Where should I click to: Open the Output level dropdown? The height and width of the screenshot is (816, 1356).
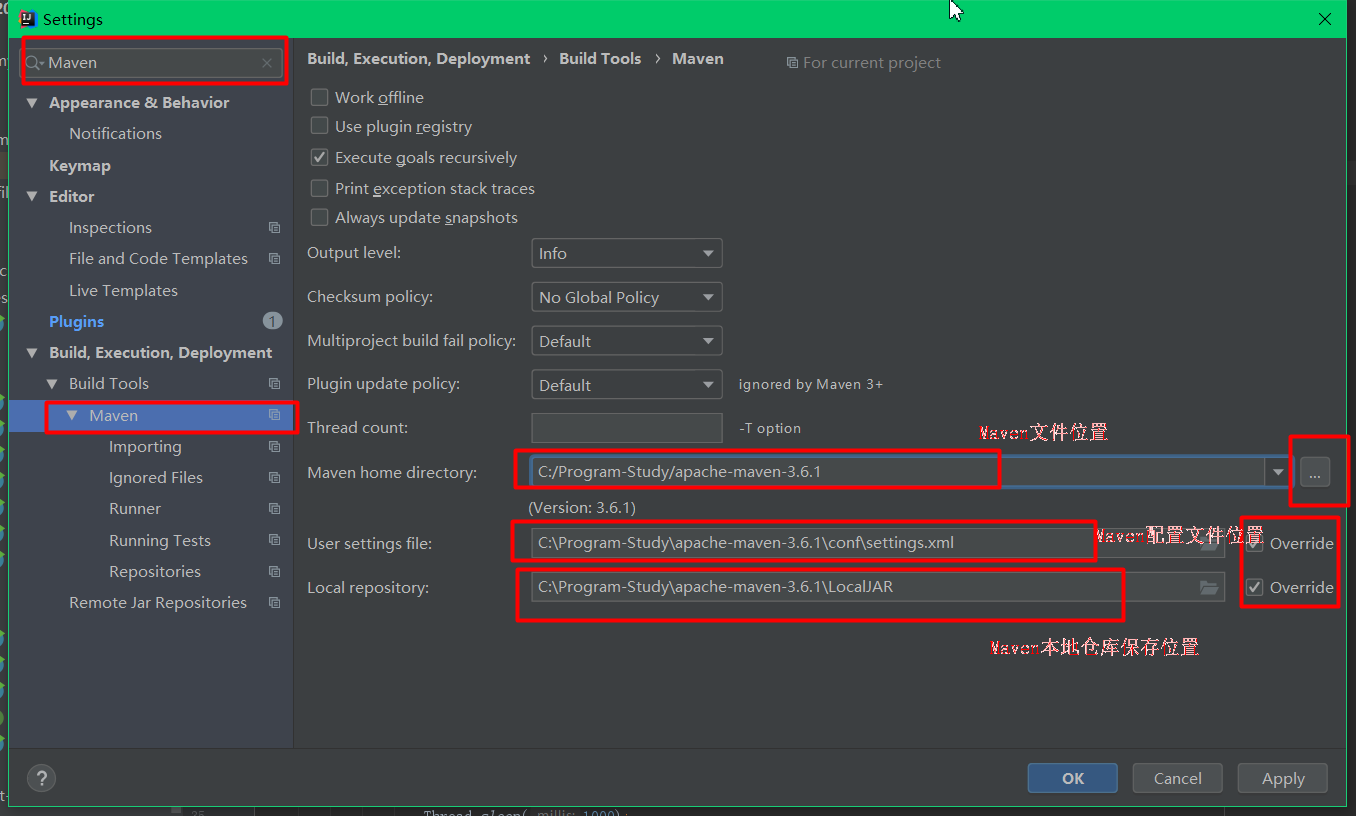[626, 253]
